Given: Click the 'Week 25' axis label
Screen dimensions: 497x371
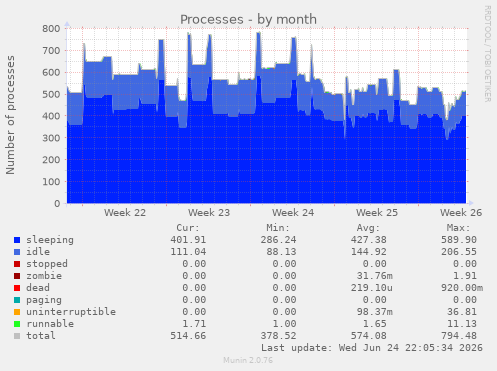Looking at the screenshot, I should pos(377,213).
